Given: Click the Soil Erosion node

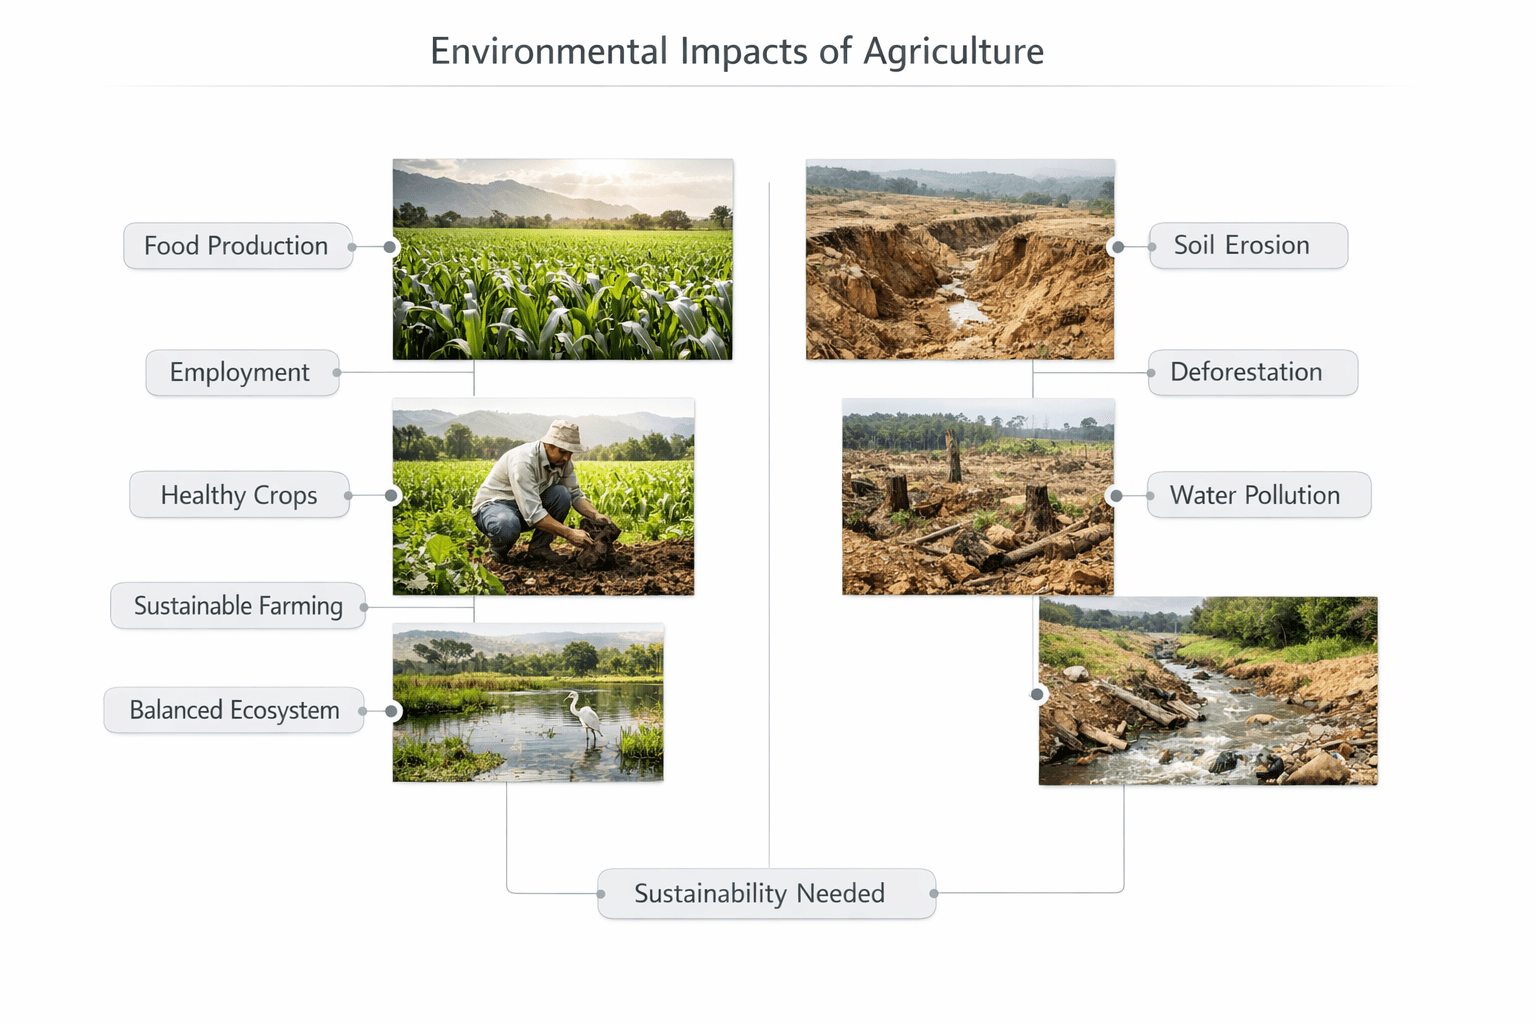Looking at the screenshot, I should 1248,246.
